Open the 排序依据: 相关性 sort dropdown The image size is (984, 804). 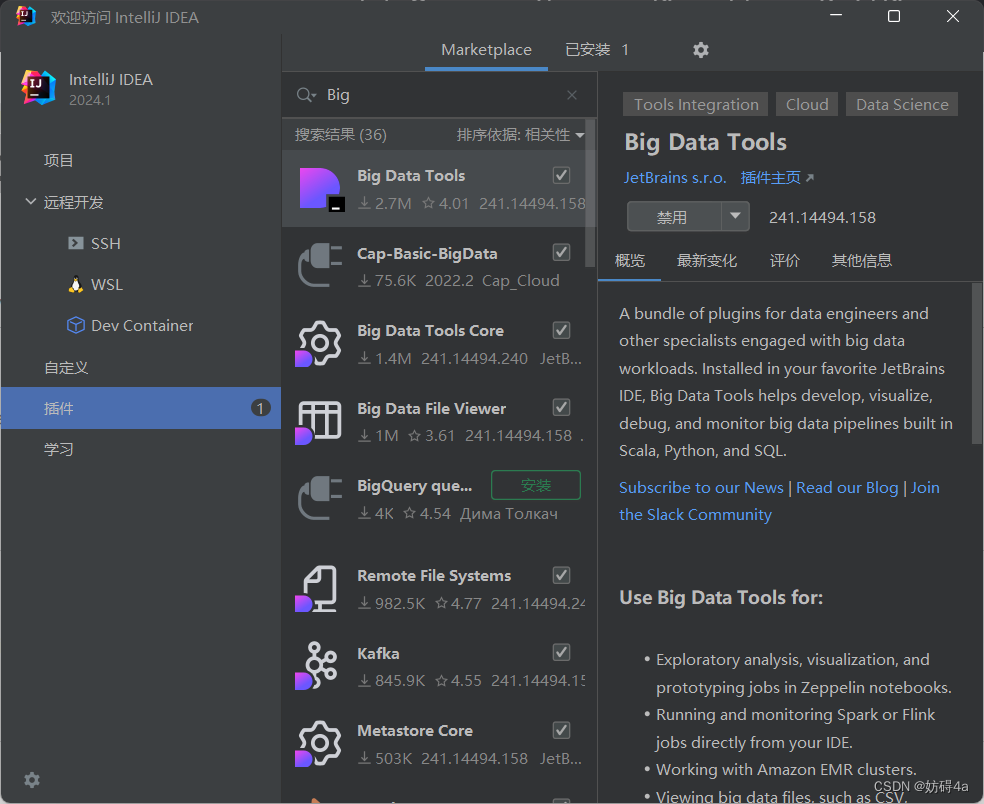pyautogui.click(x=520, y=135)
